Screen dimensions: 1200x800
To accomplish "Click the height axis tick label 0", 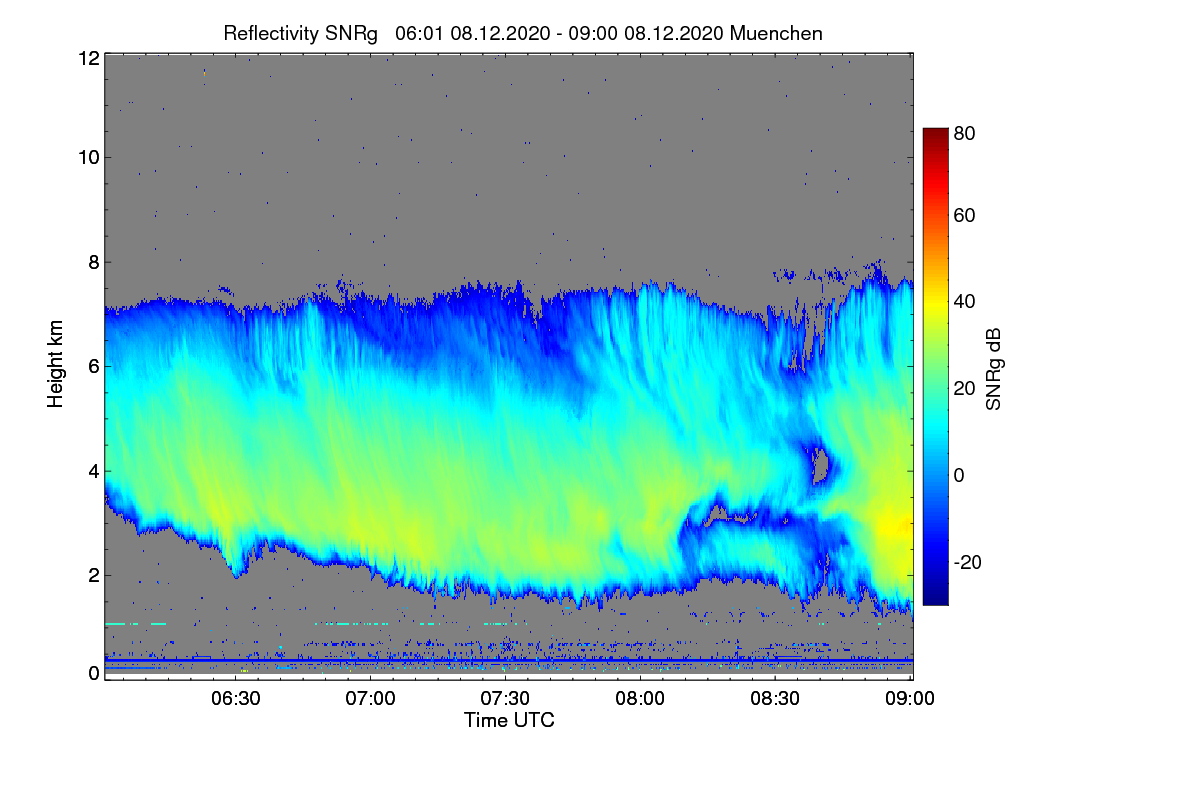I will tap(94, 674).
